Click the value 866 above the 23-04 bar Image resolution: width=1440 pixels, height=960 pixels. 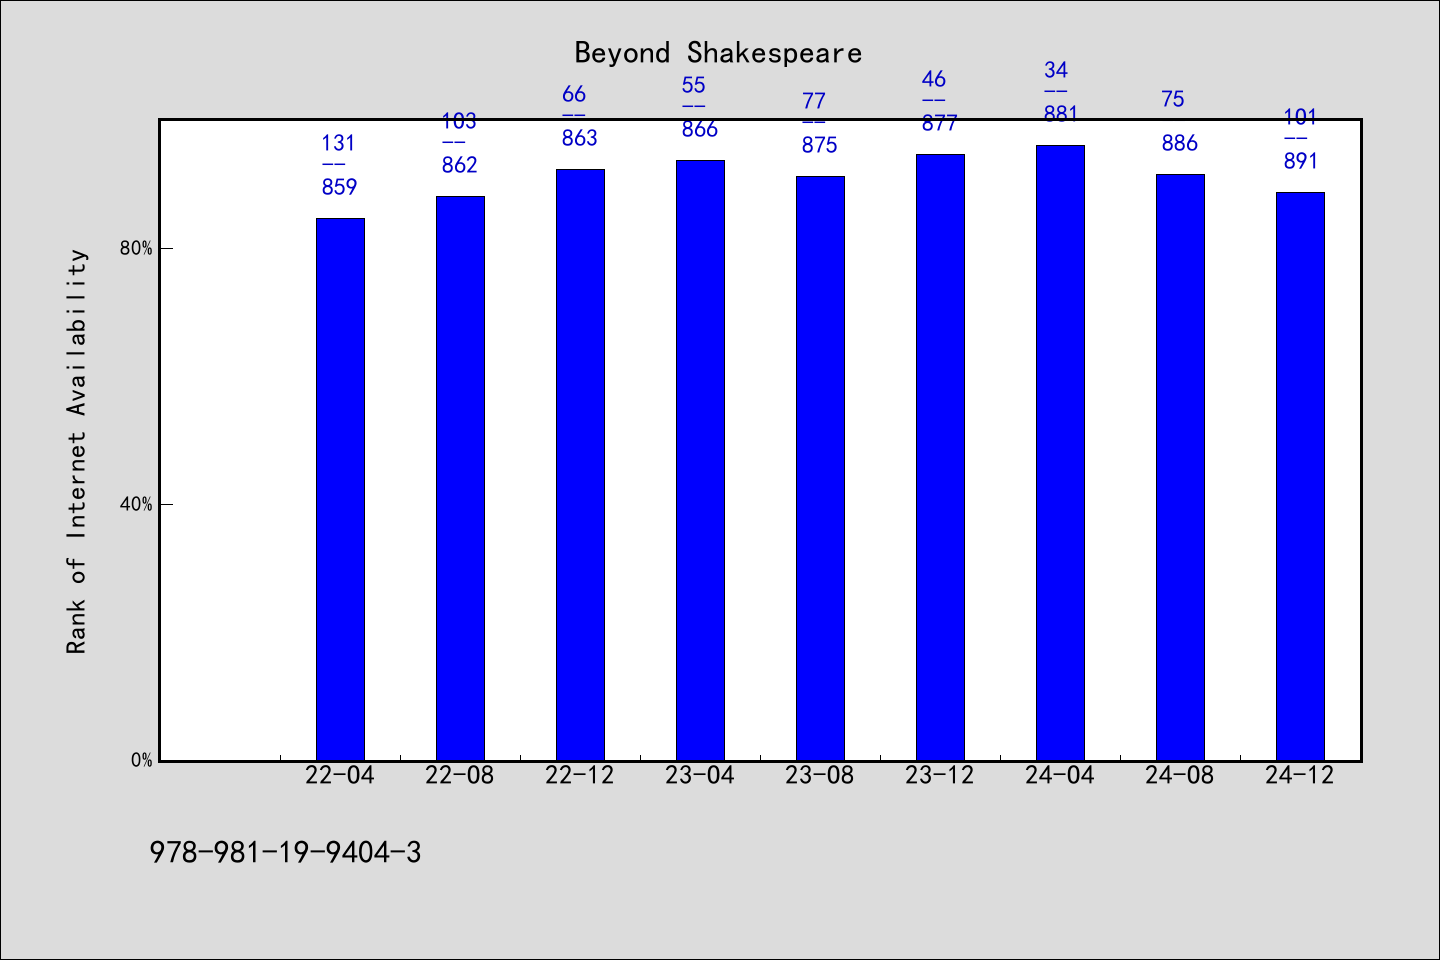pos(700,129)
